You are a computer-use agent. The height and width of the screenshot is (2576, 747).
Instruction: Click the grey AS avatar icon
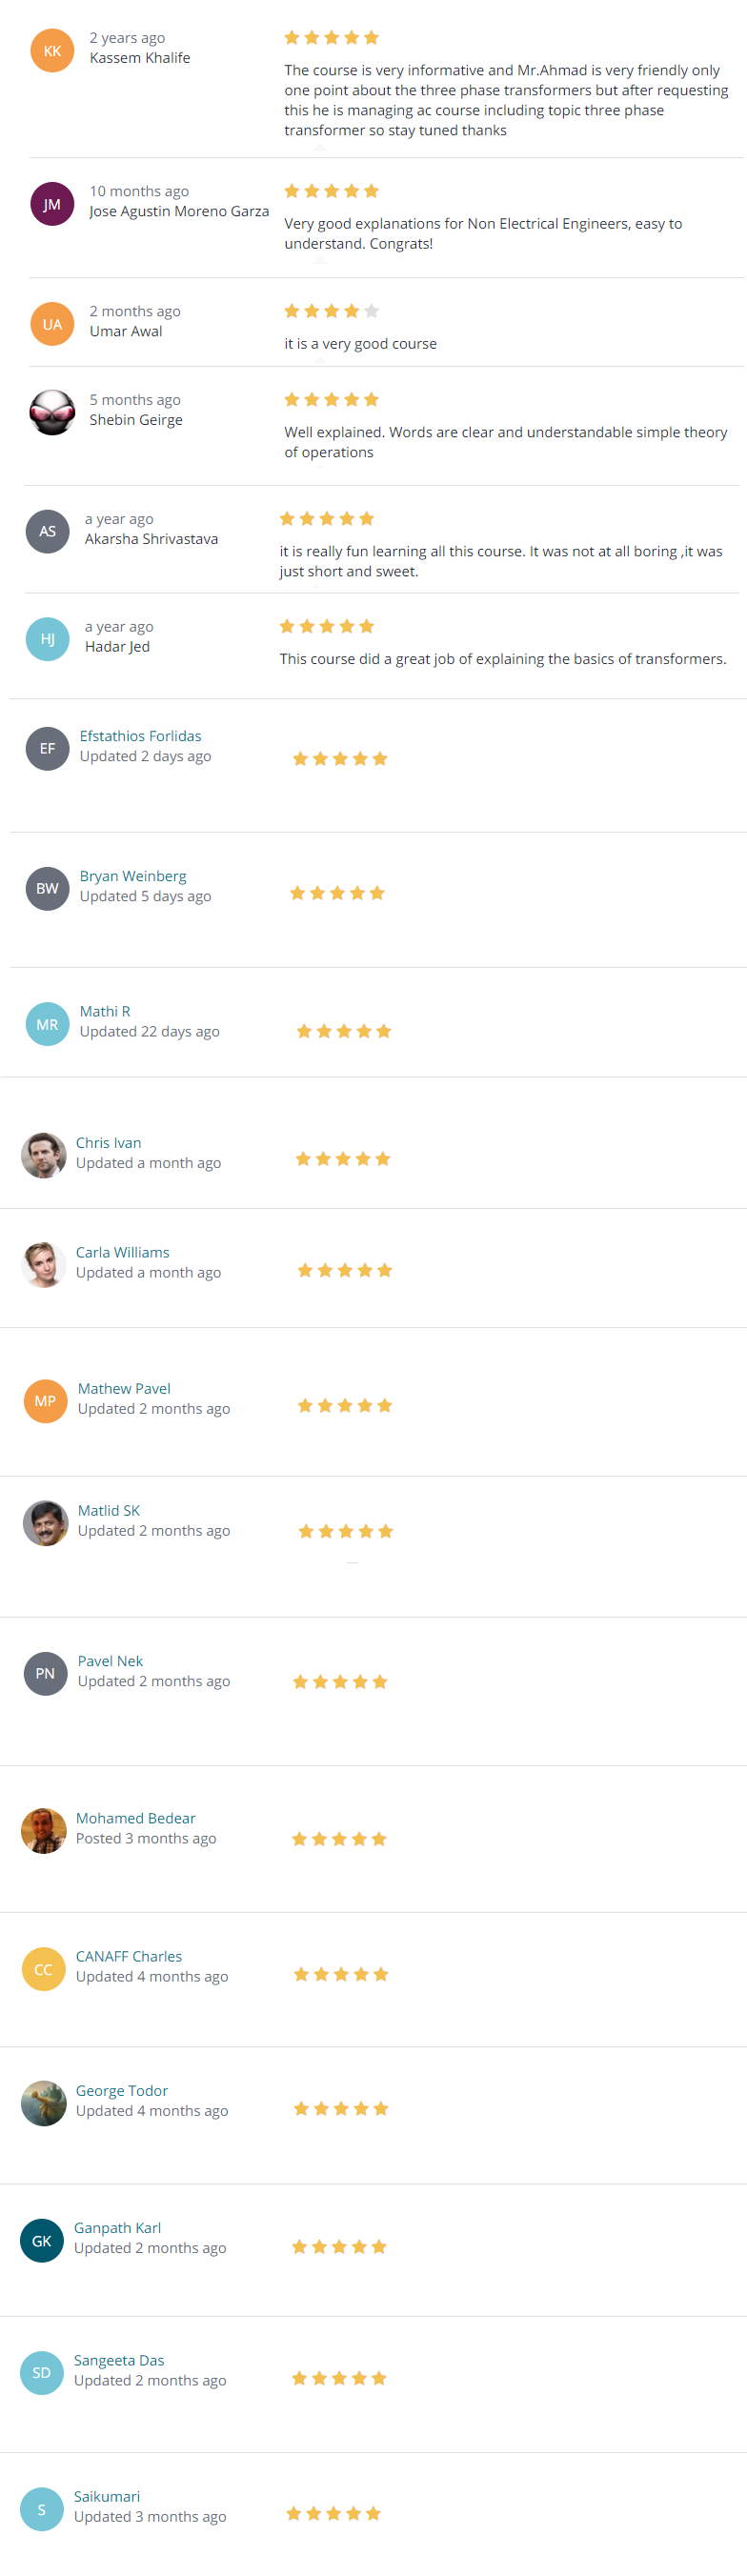coord(47,531)
